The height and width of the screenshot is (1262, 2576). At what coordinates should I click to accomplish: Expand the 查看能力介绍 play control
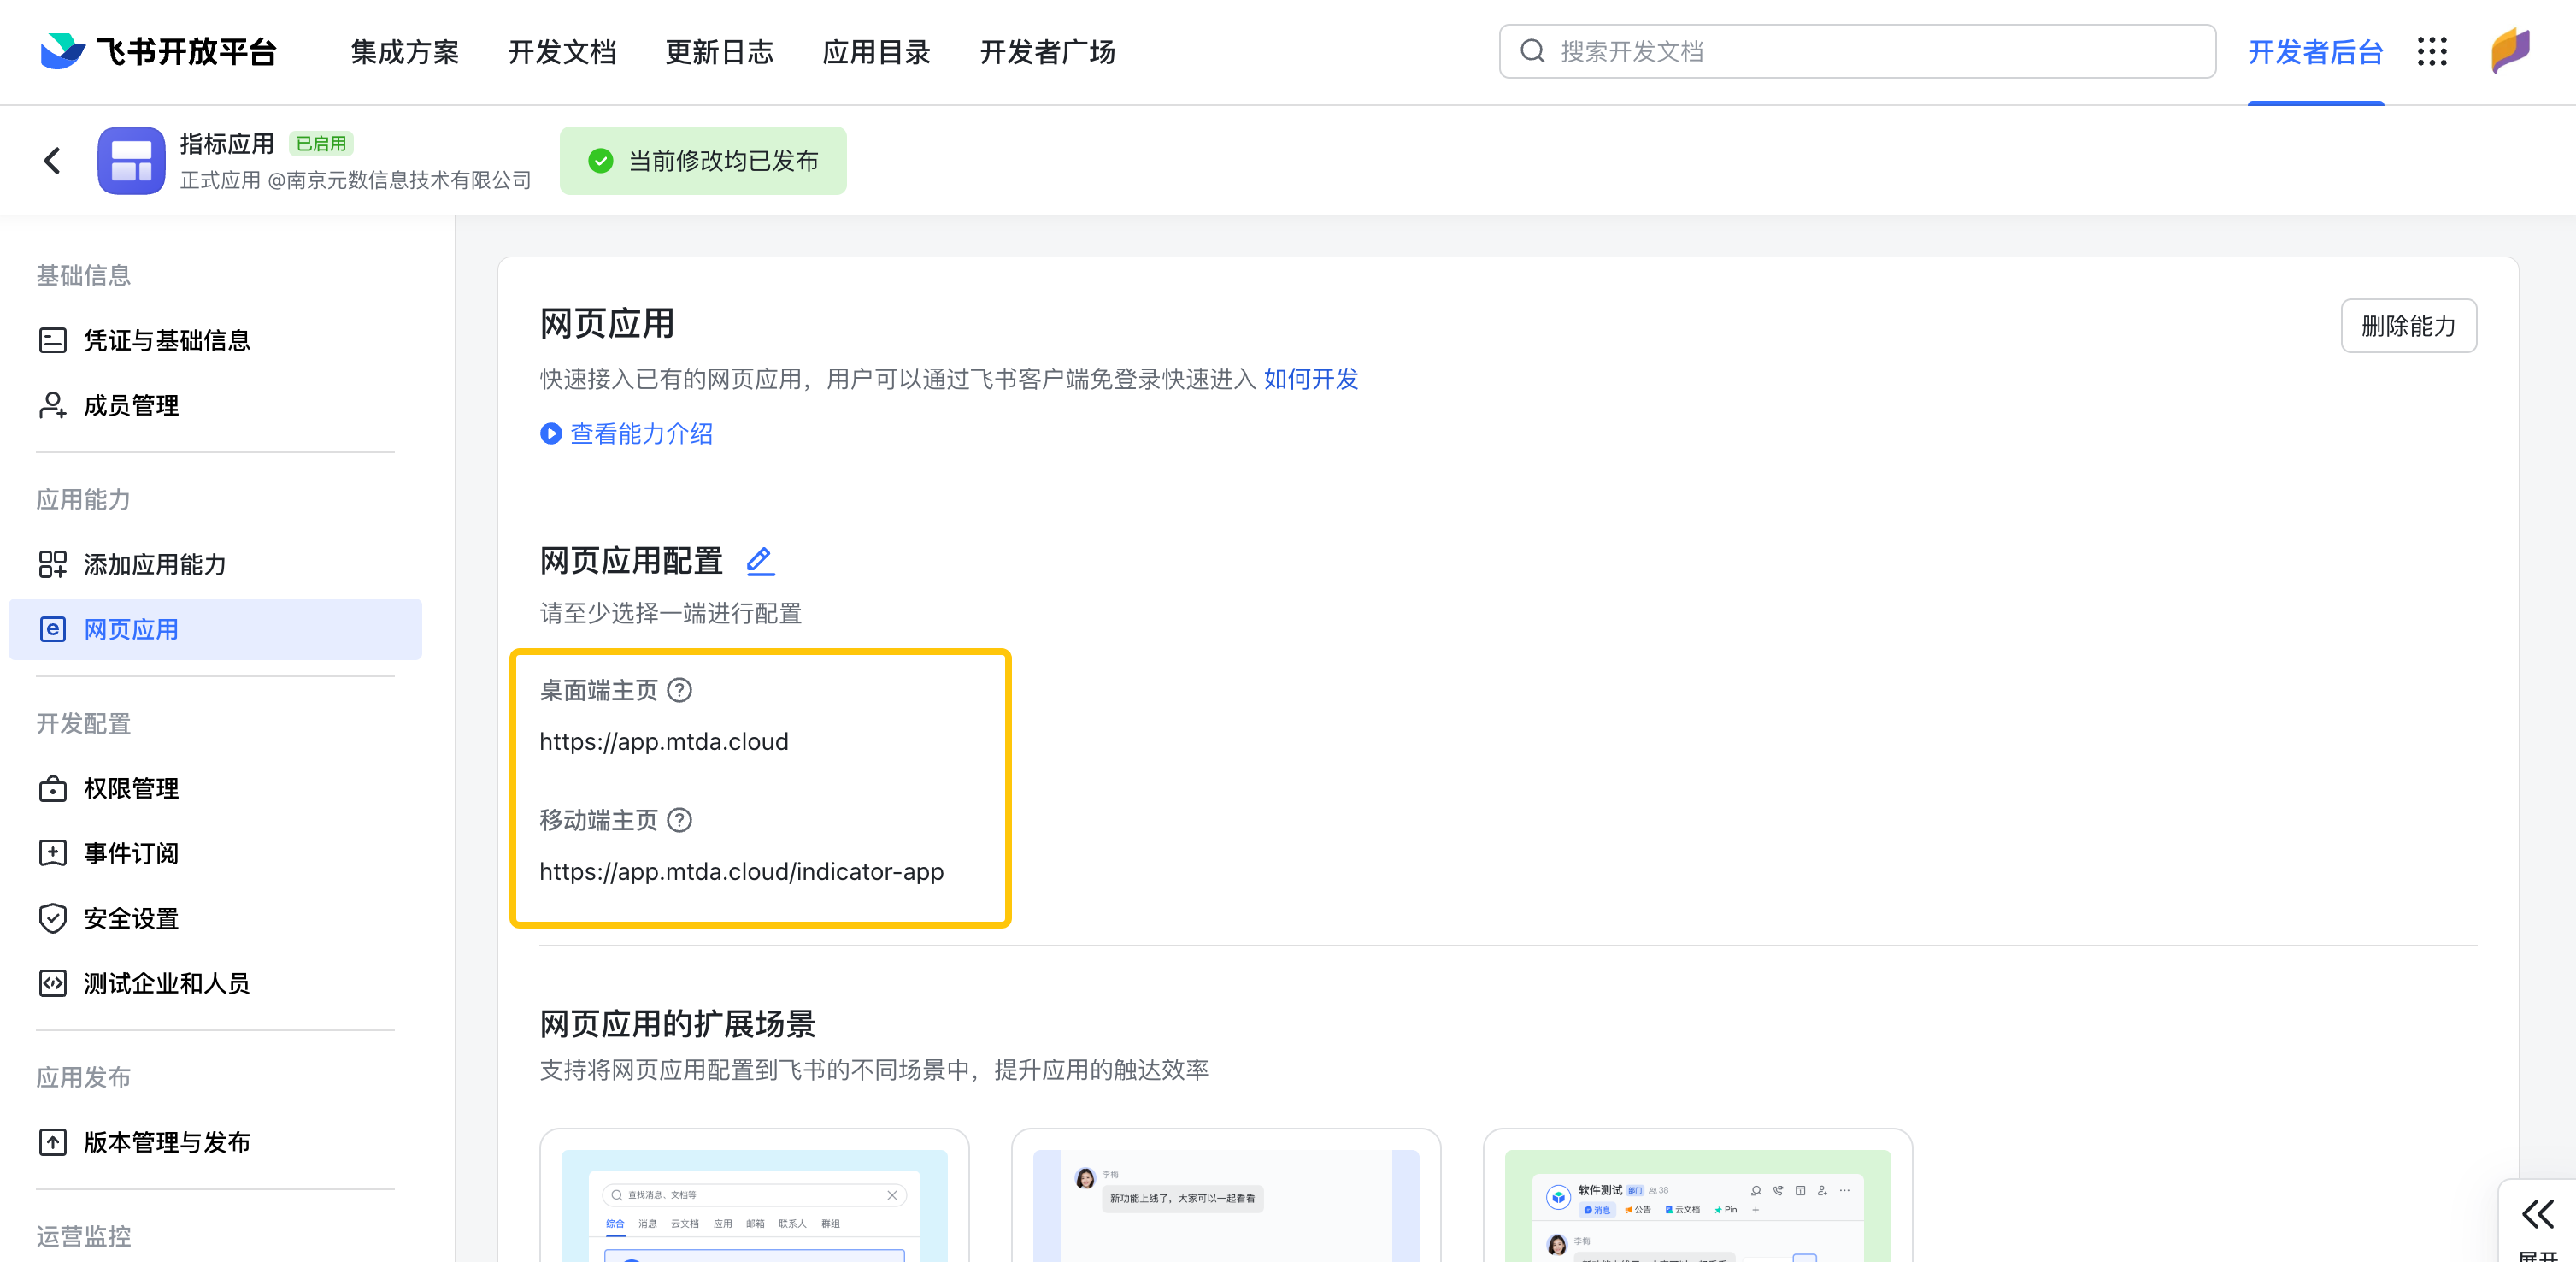tap(551, 434)
